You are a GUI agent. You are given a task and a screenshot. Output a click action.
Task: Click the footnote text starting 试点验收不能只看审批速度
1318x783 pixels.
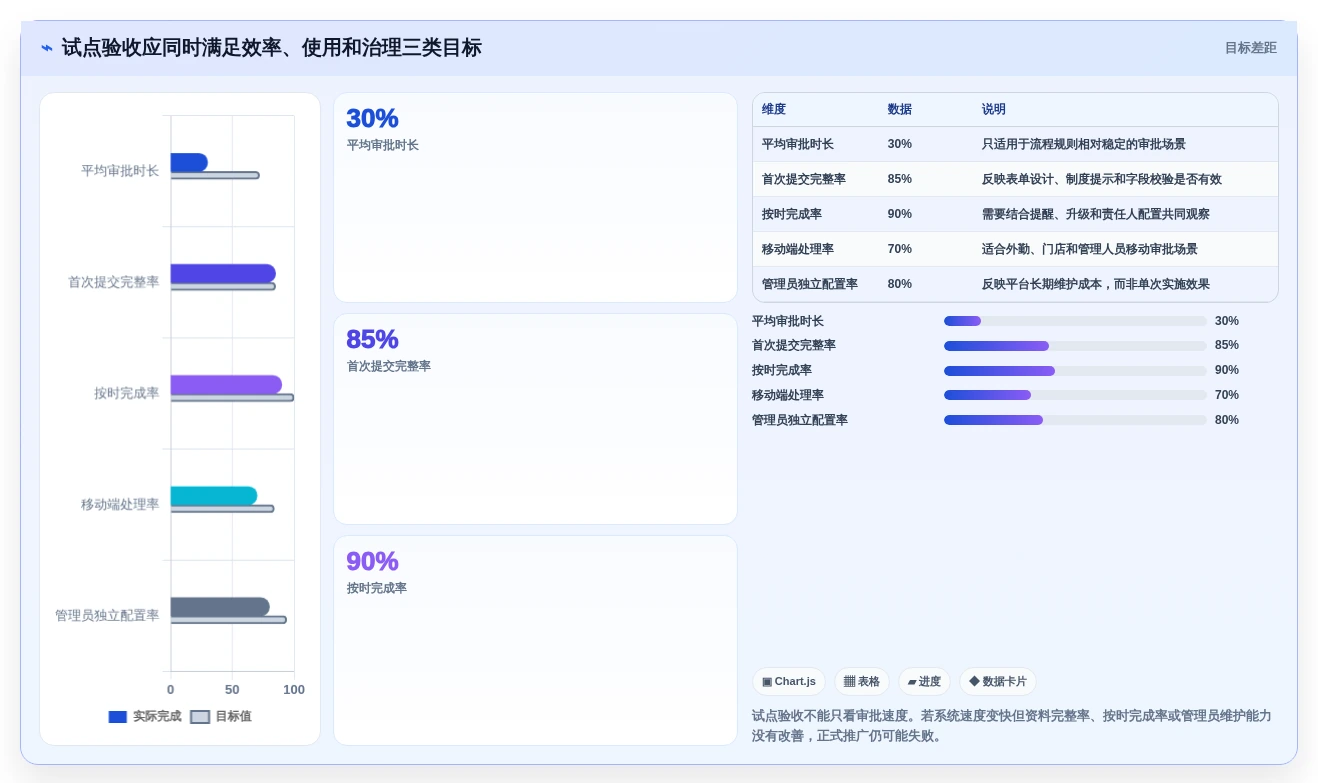[x=1012, y=726]
